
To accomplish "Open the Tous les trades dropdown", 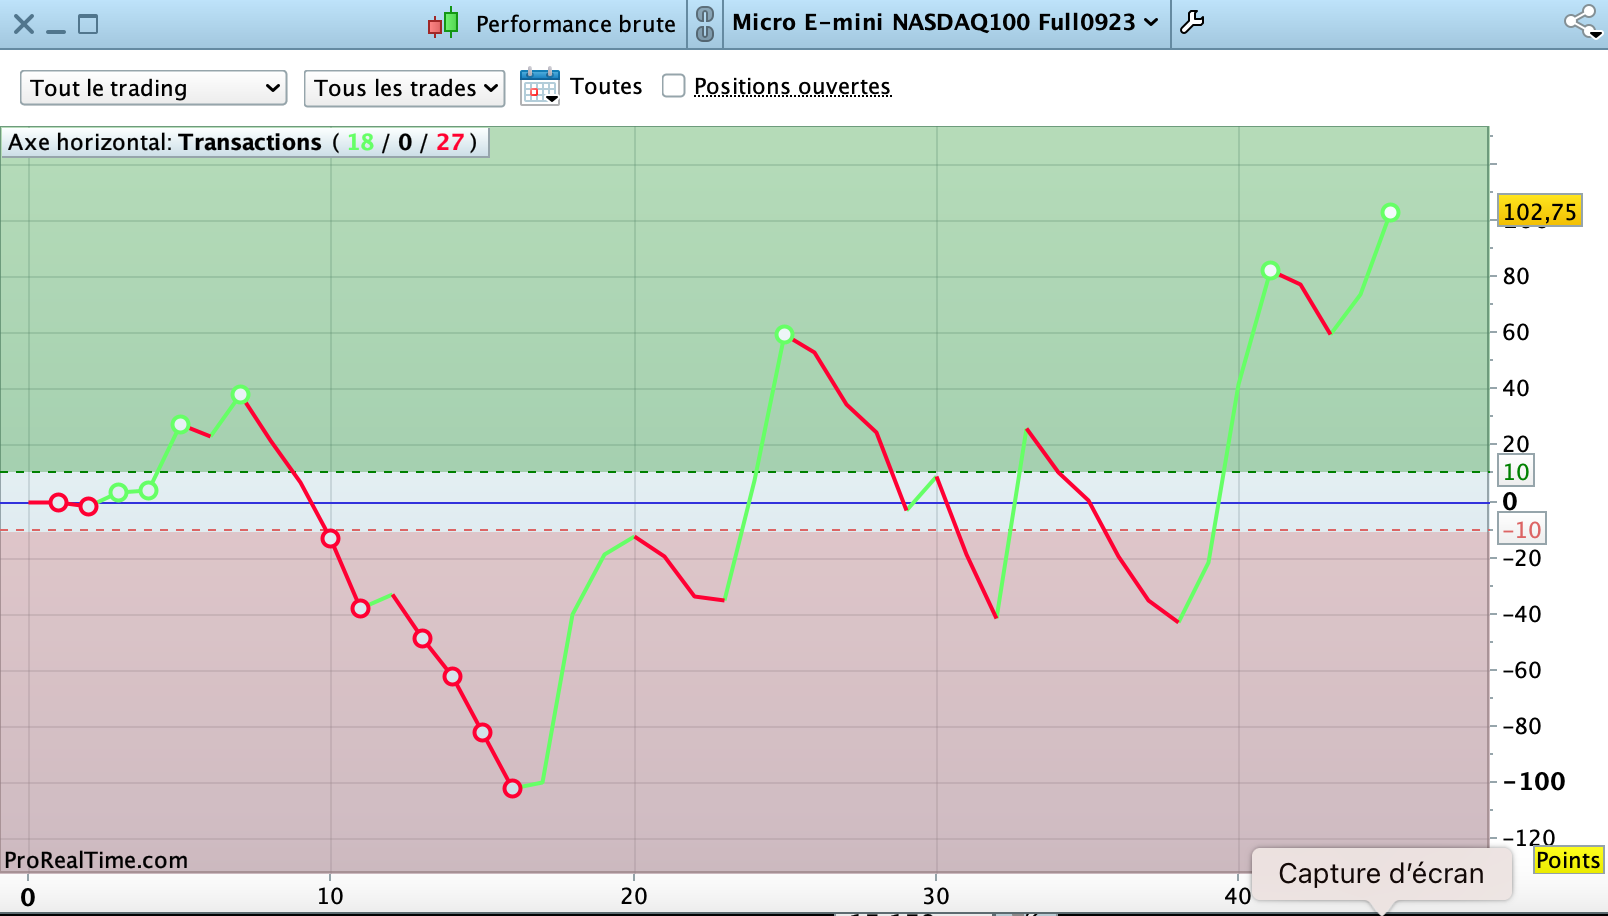I will coord(404,88).
